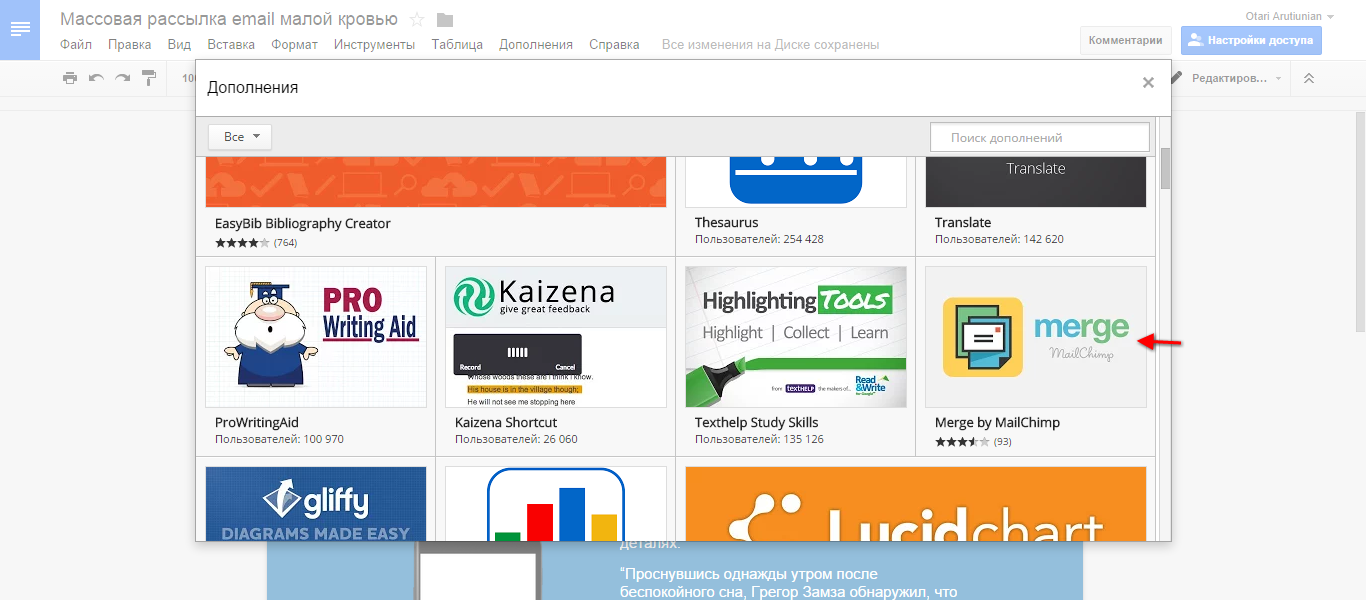Open the Вид menu

(x=179, y=45)
